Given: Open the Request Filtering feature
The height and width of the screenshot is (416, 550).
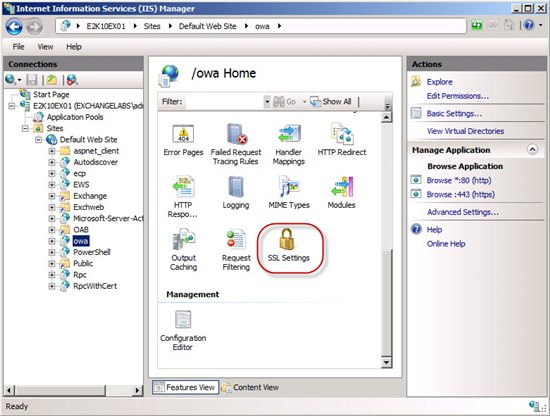Looking at the screenshot, I should coord(236,249).
